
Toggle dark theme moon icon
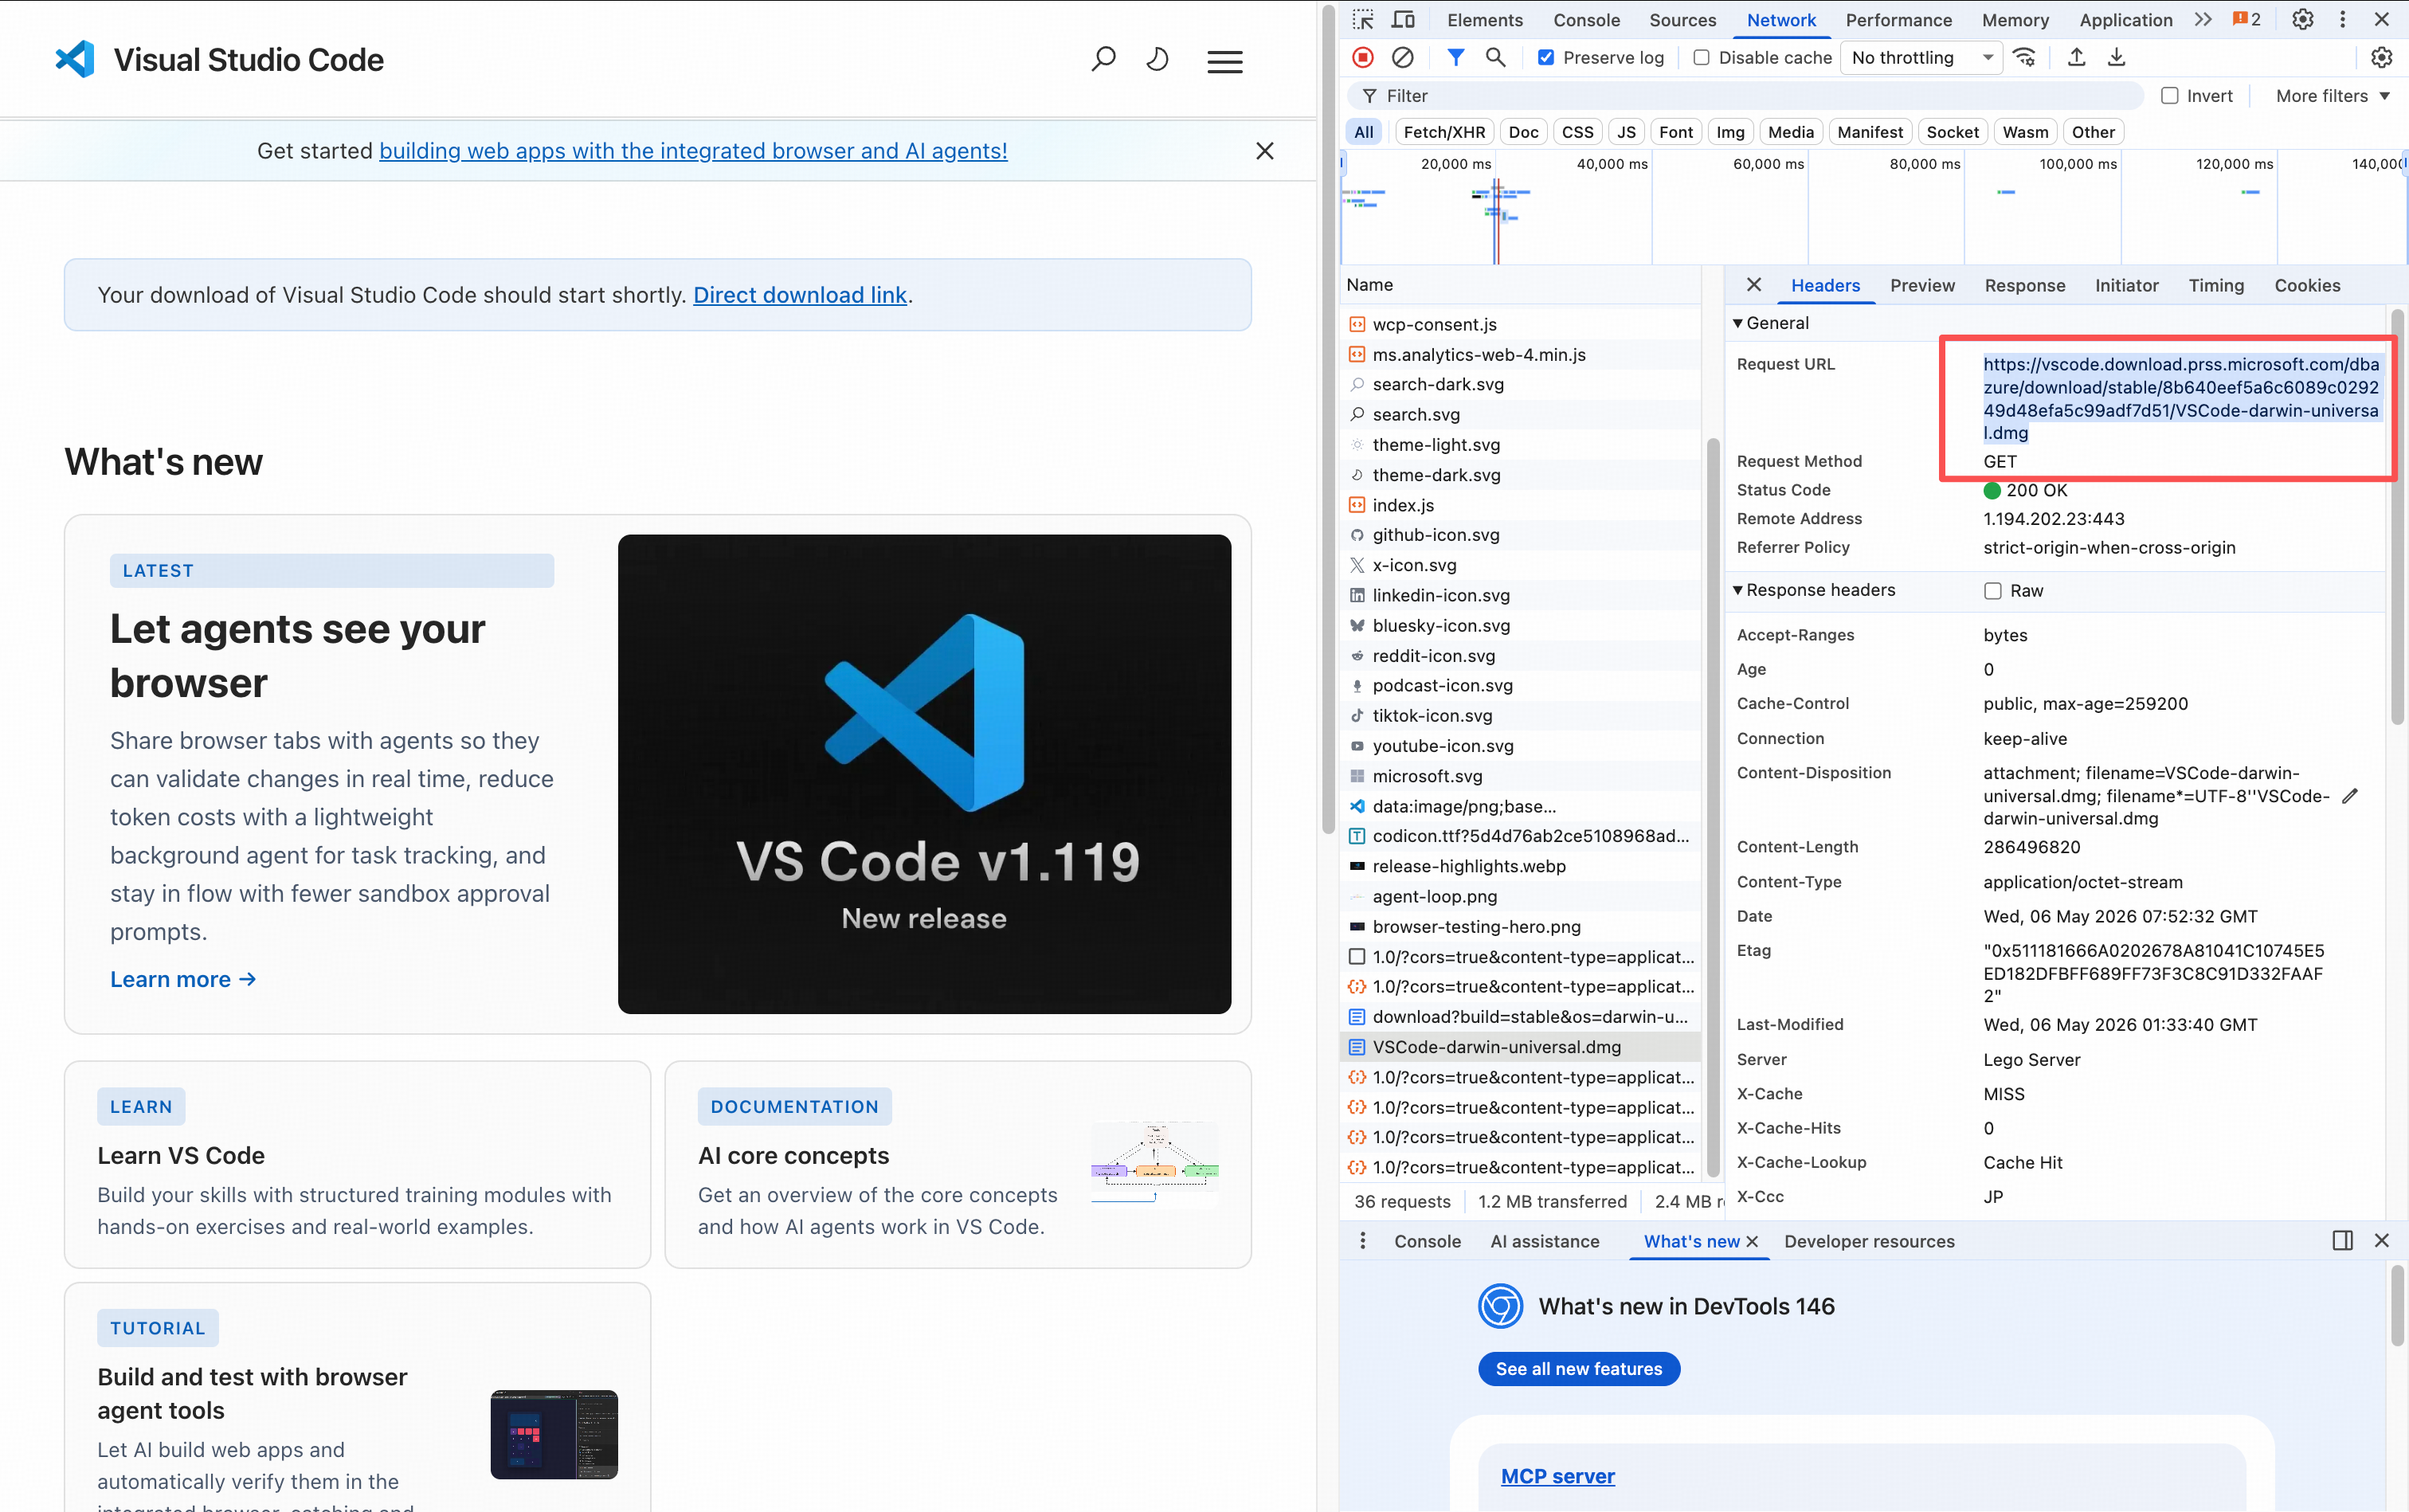point(1157,60)
